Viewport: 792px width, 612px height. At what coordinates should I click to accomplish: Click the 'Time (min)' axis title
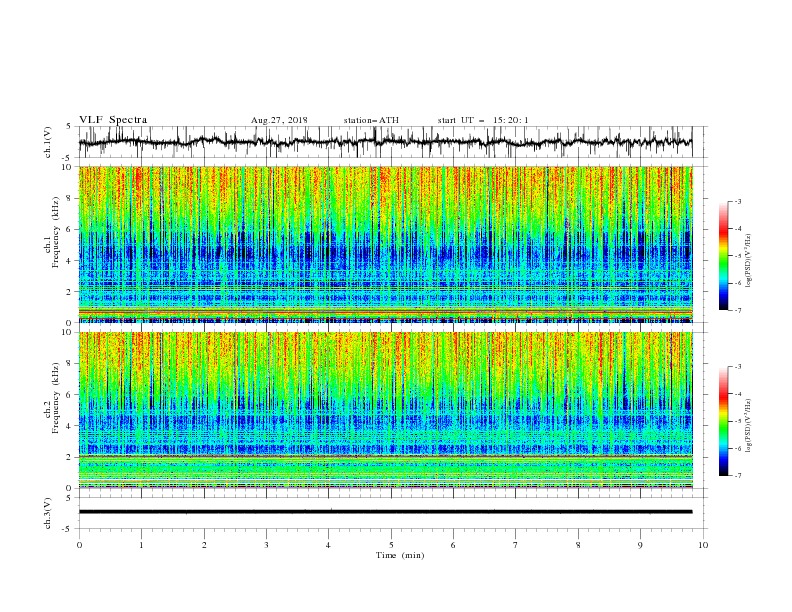(400, 555)
